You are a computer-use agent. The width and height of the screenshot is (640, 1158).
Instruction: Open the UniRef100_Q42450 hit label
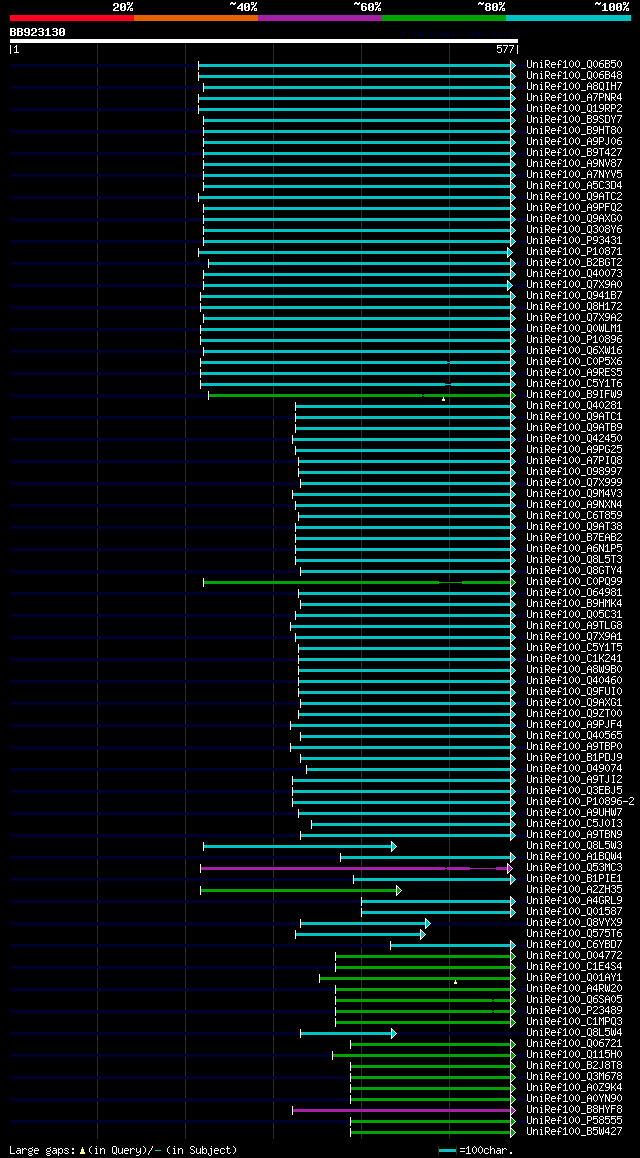tap(574, 439)
